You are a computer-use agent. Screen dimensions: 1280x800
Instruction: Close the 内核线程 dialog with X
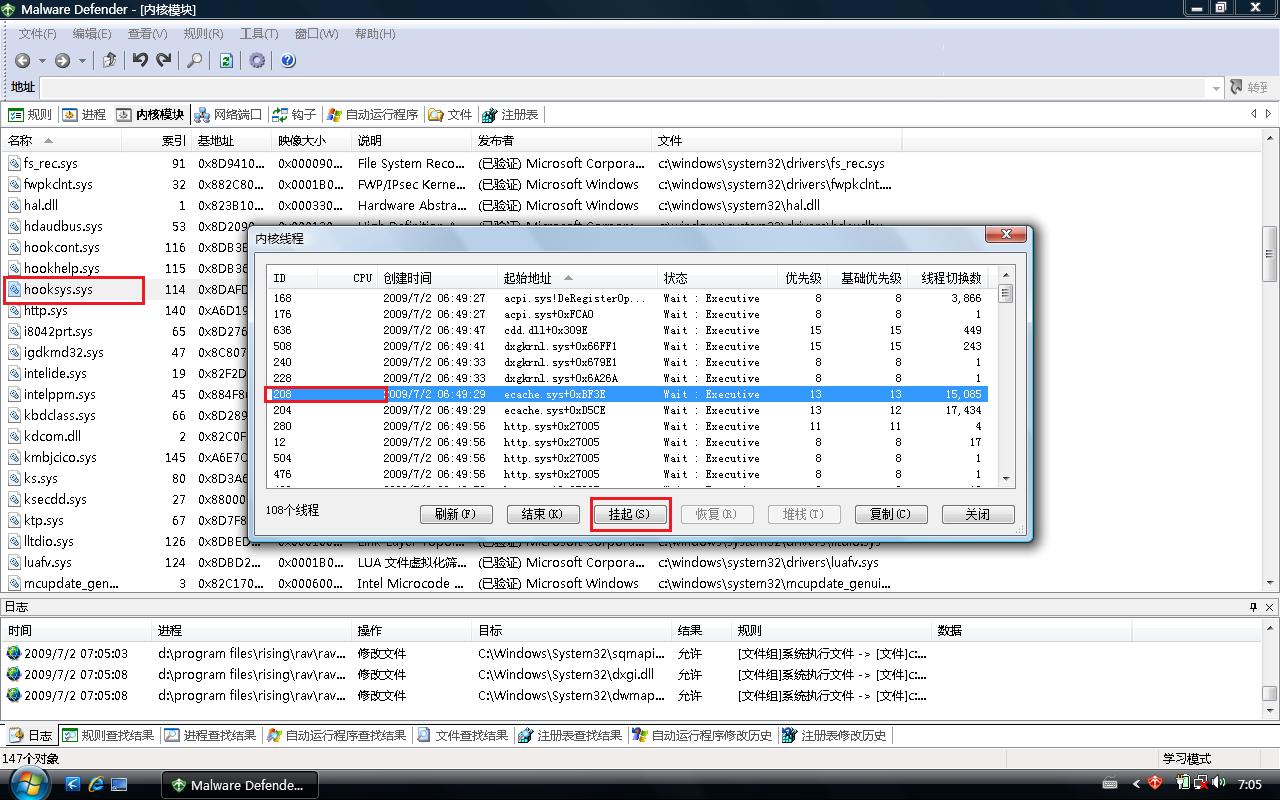[x=1006, y=235]
